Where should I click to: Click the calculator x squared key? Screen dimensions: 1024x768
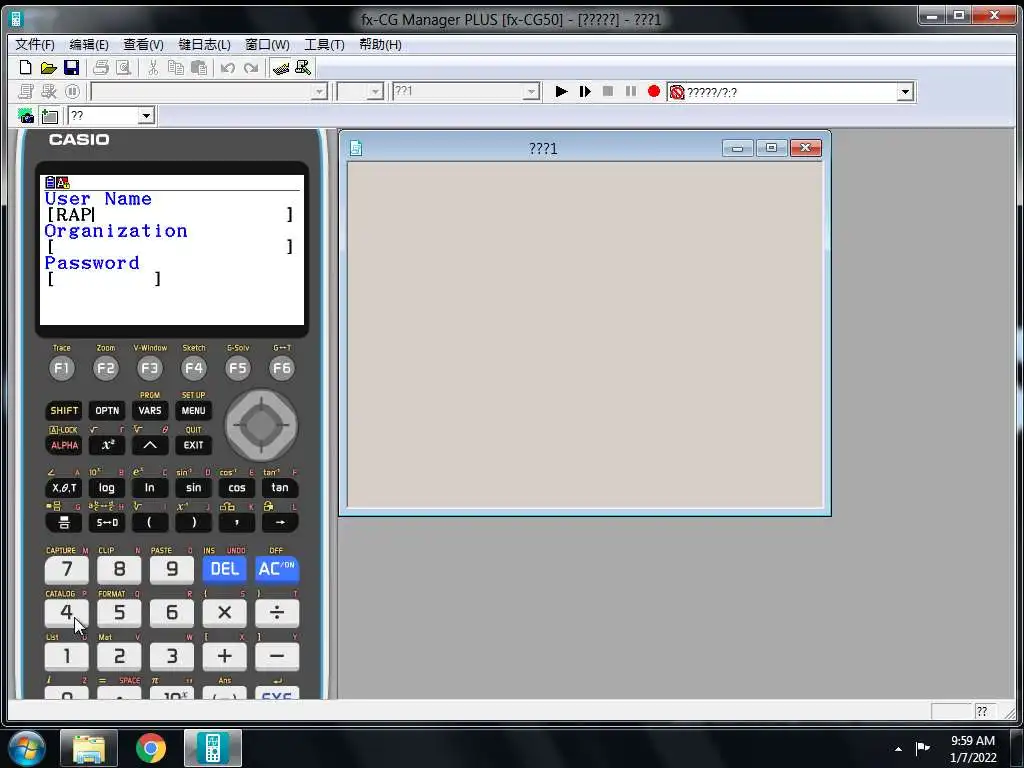tap(107, 445)
